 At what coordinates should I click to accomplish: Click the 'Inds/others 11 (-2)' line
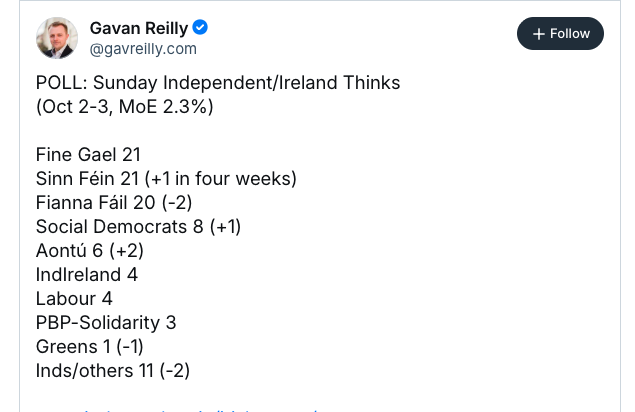[x=112, y=371]
